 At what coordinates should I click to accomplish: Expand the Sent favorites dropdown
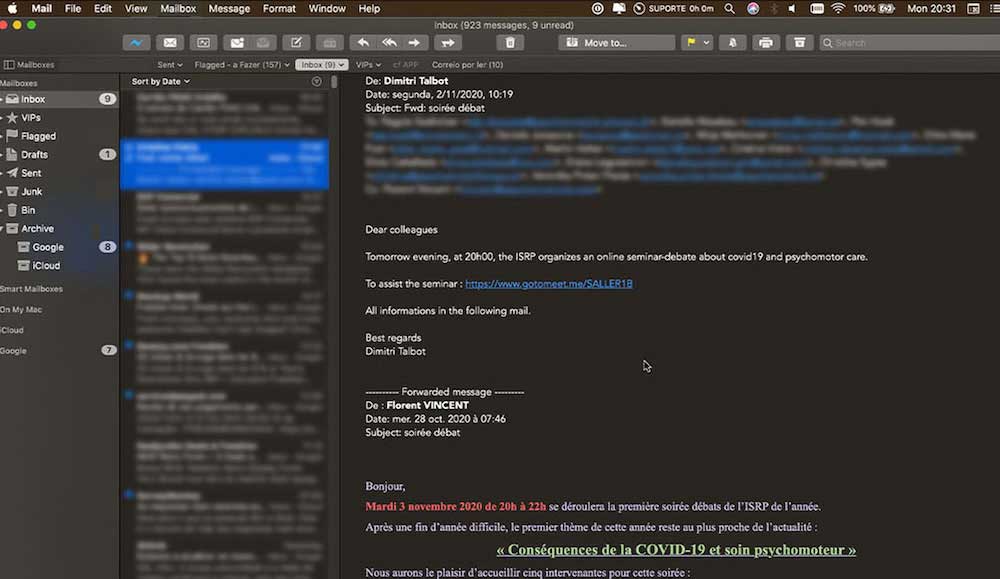pos(170,64)
